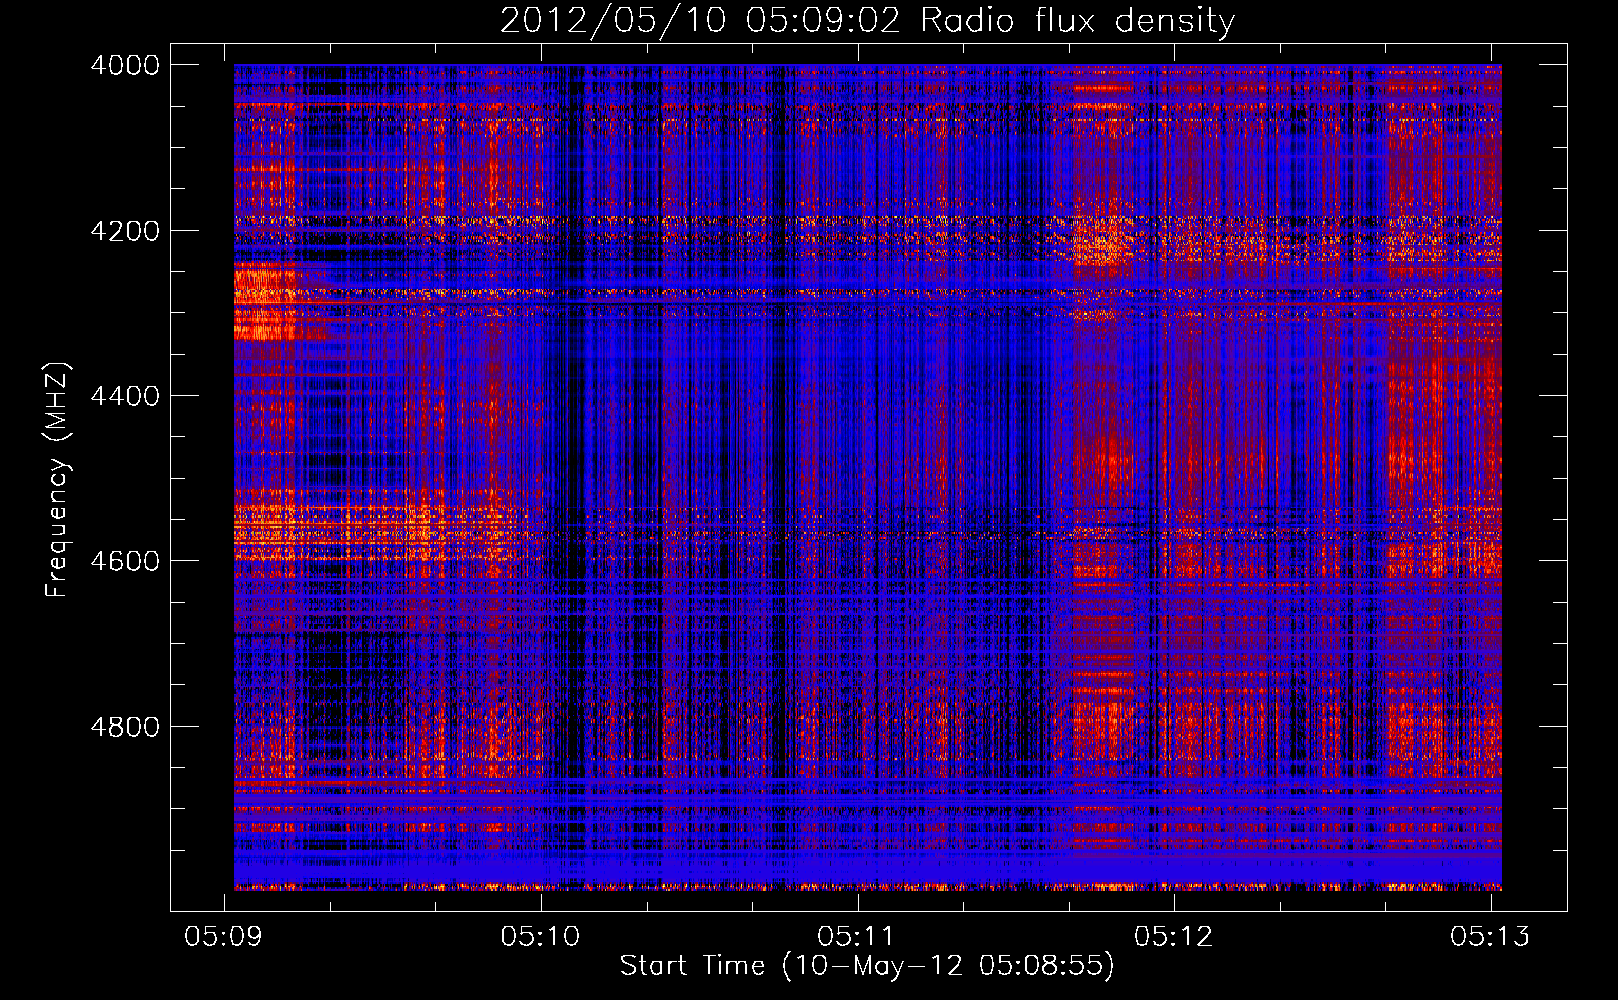Click the 4600 frequency tick label

click(125, 561)
